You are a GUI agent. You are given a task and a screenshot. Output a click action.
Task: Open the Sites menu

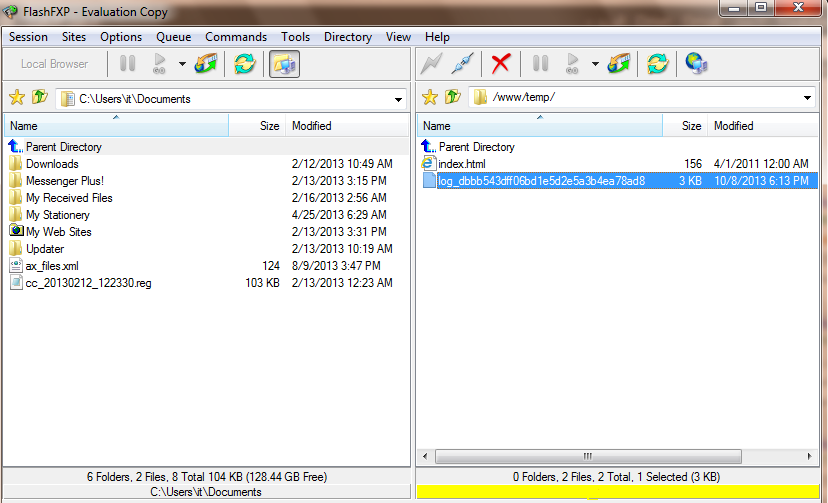tap(74, 37)
